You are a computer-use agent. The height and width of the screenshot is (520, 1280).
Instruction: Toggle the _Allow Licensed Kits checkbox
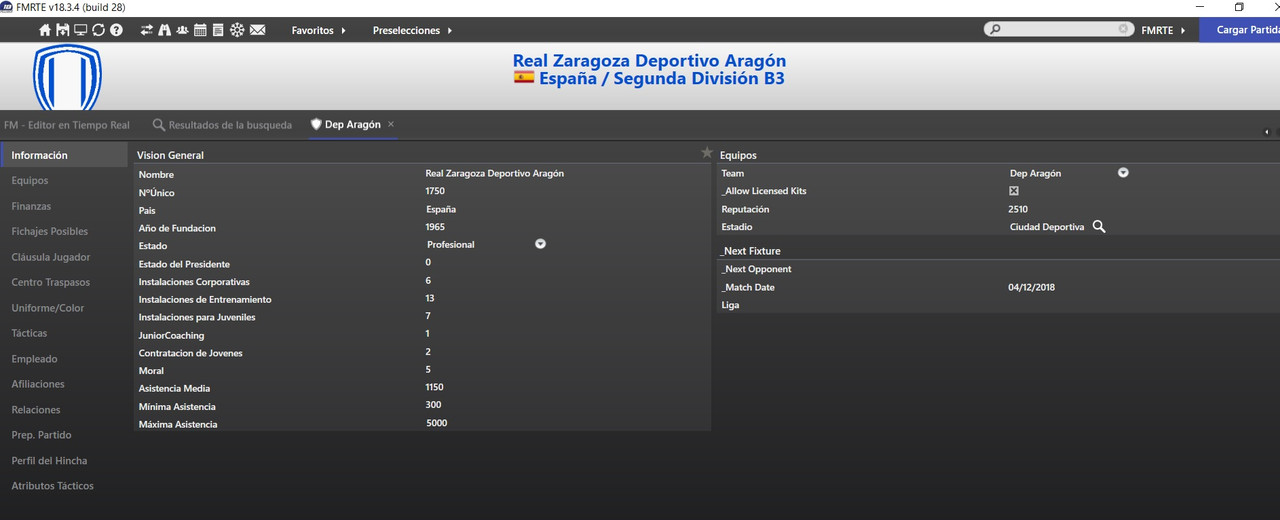pyautogui.click(x=1014, y=191)
